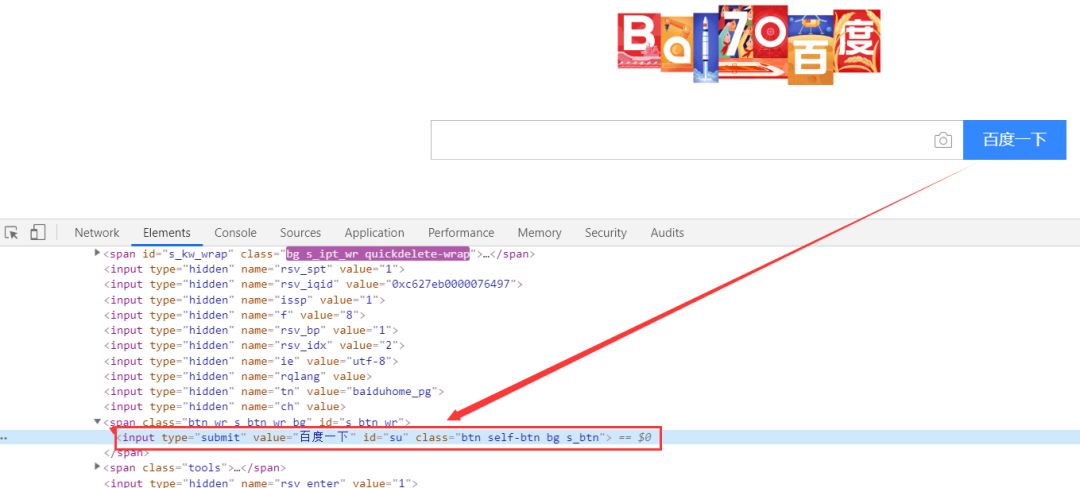Click the camera image search icon
This screenshot has width=1080, height=488.
[x=943, y=140]
